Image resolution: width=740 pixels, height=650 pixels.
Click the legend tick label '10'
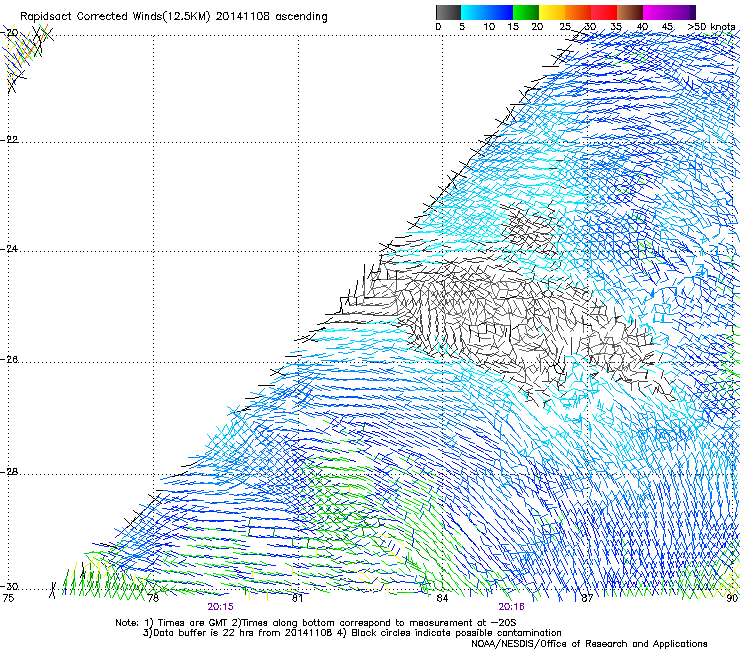pyautogui.click(x=489, y=27)
